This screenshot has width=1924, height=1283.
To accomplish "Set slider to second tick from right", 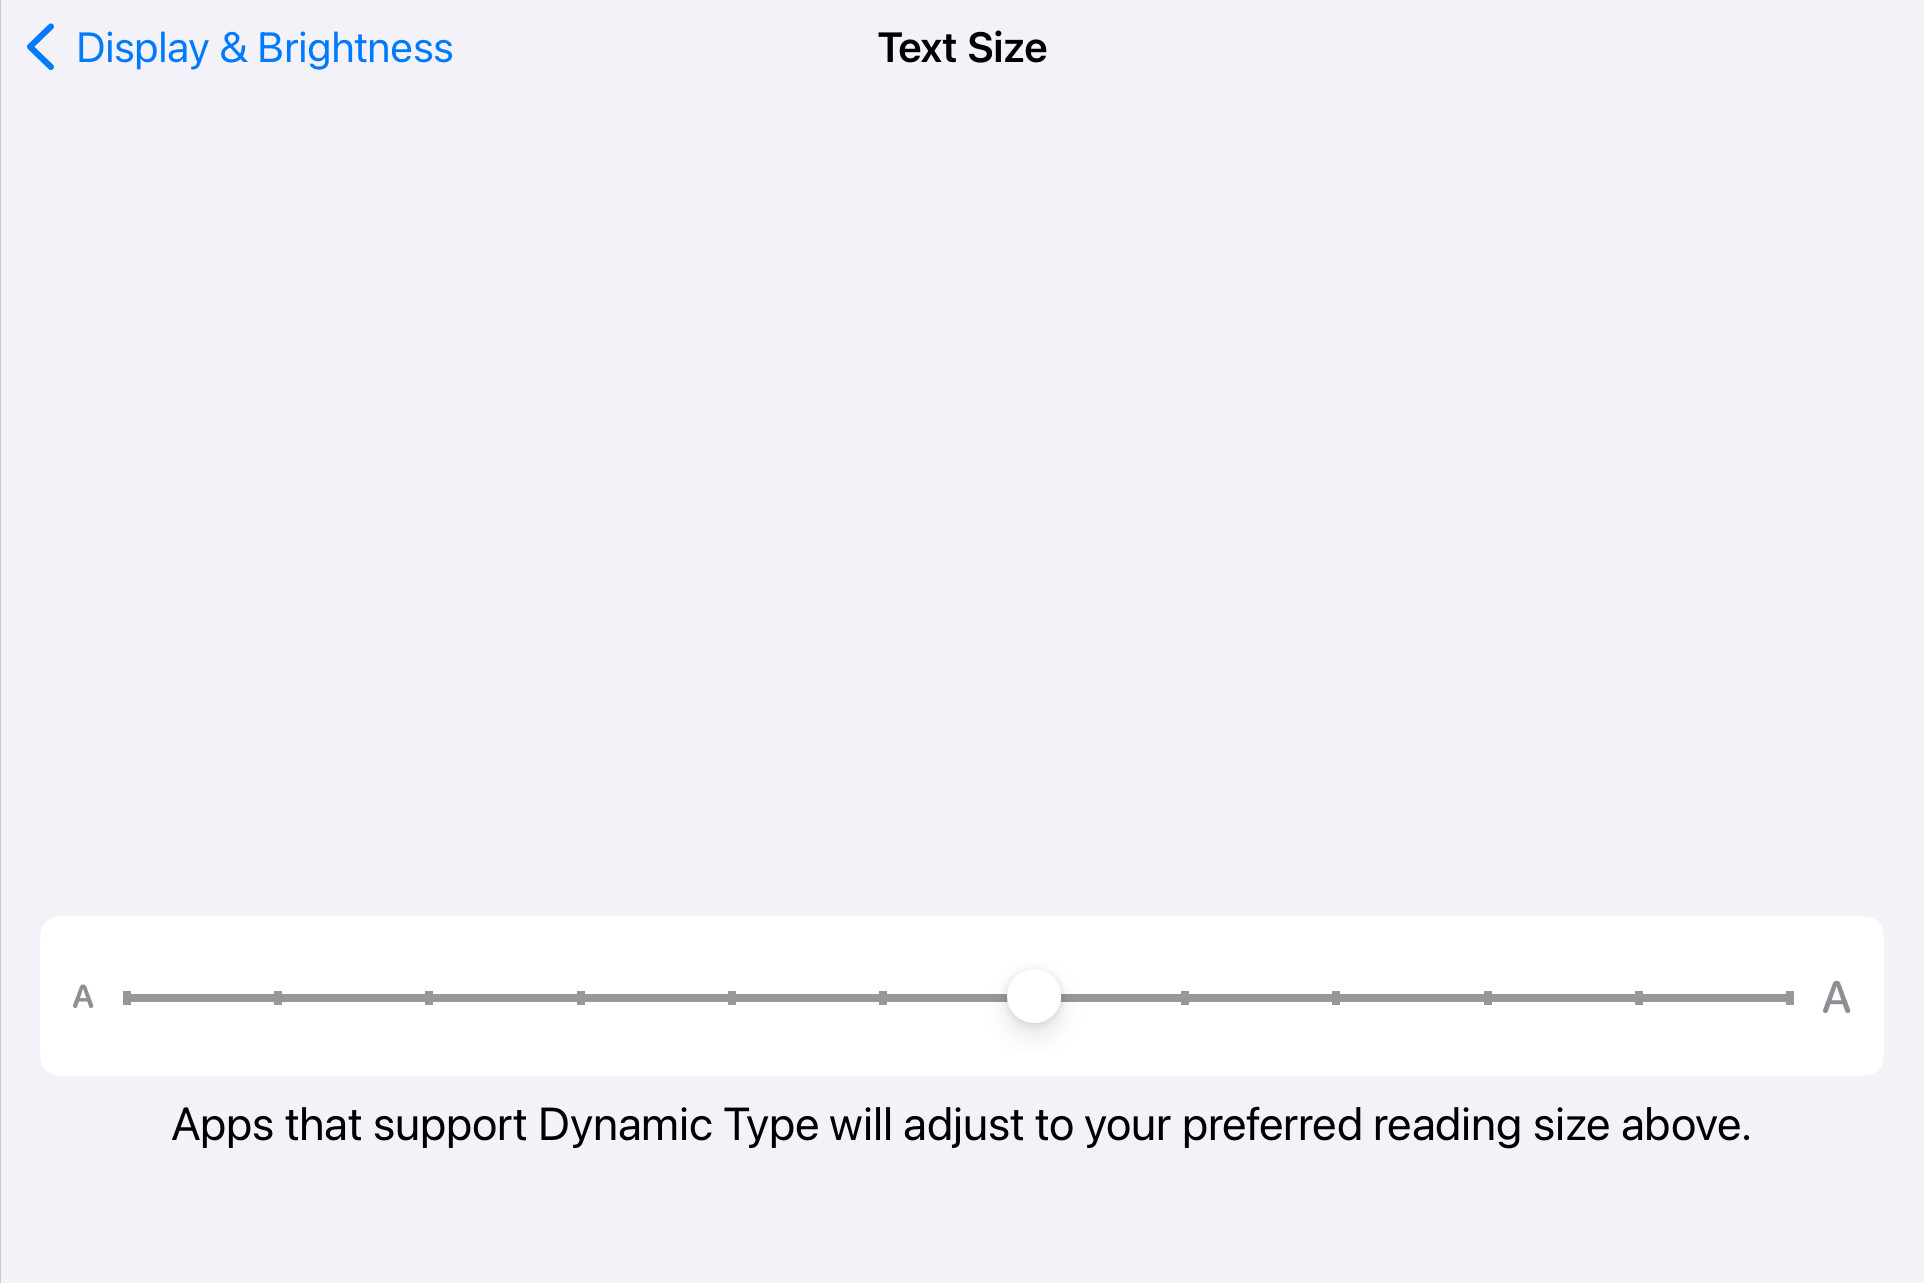I will [x=1639, y=998].
